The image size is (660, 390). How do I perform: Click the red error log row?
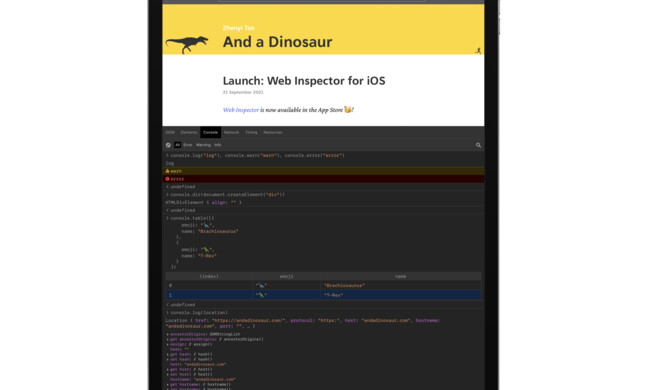click(323, 179)
